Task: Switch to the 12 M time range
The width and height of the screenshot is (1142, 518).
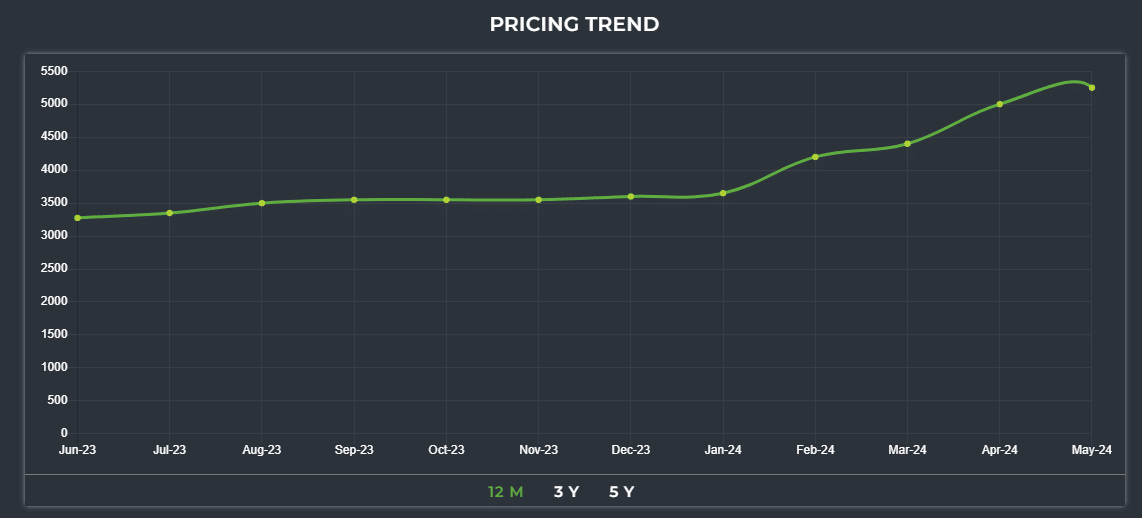Action: click(x=505, y=492)
